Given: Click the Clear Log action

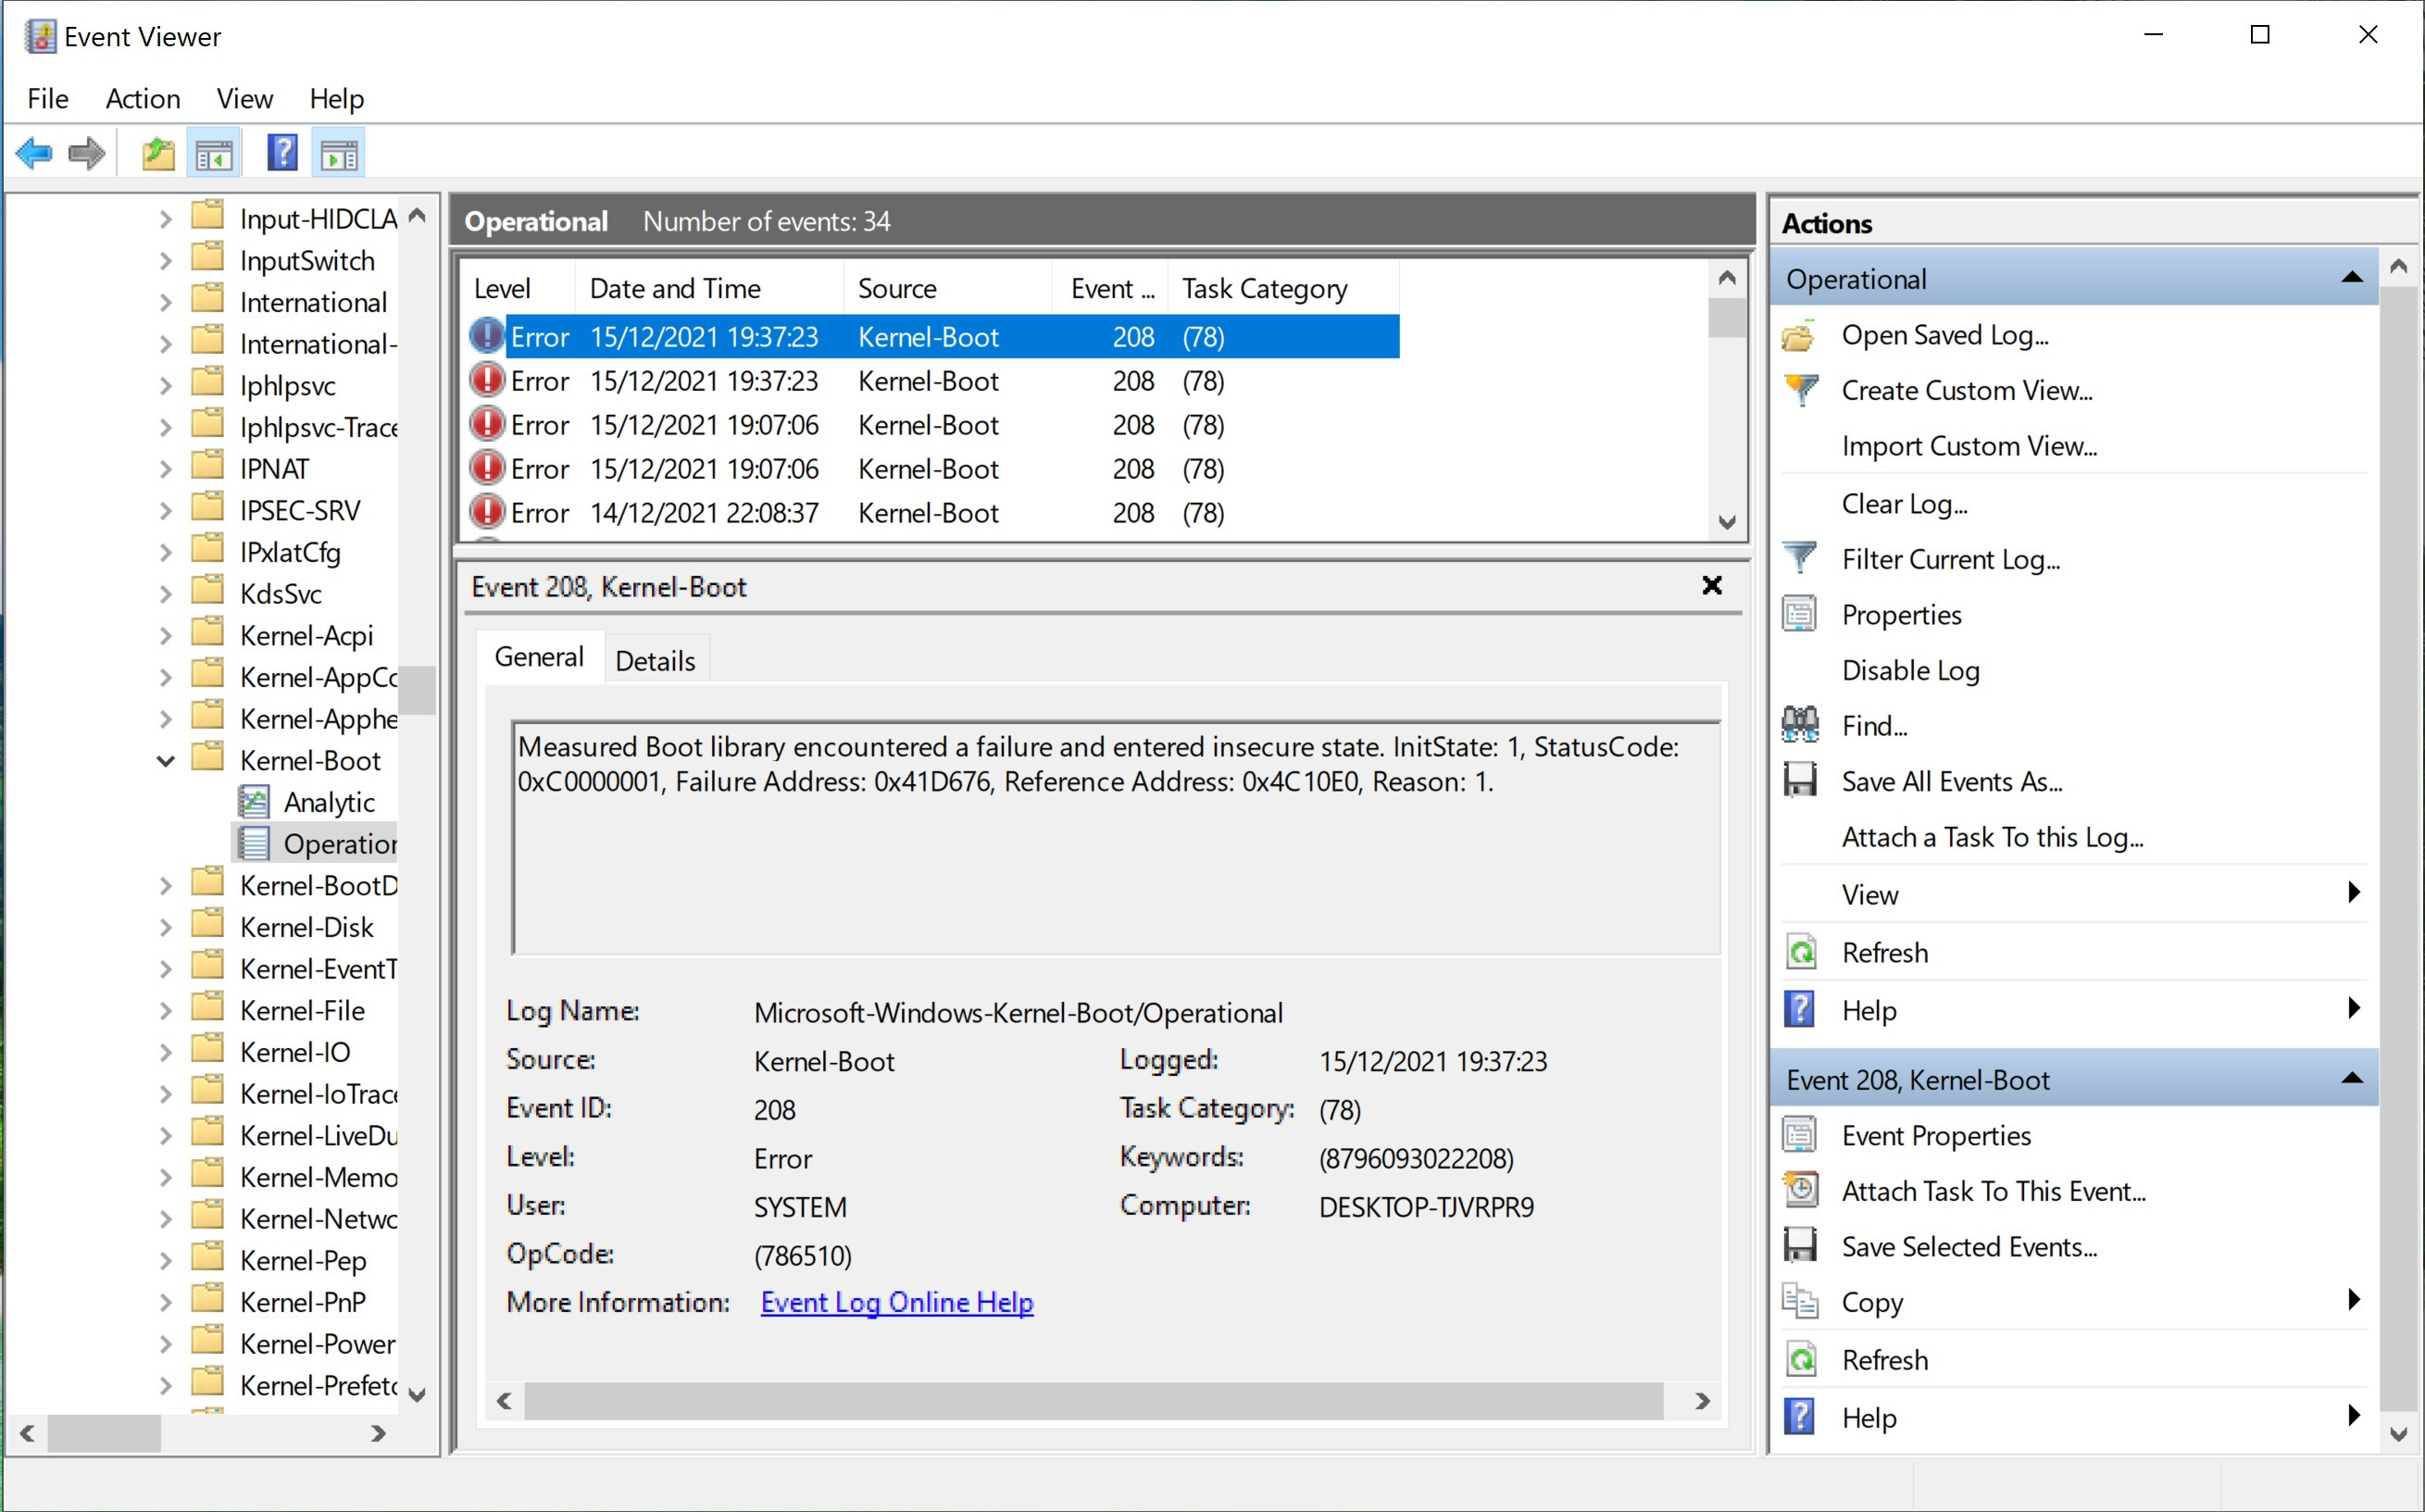Looking at the screenshot, I should point(1903,504).
